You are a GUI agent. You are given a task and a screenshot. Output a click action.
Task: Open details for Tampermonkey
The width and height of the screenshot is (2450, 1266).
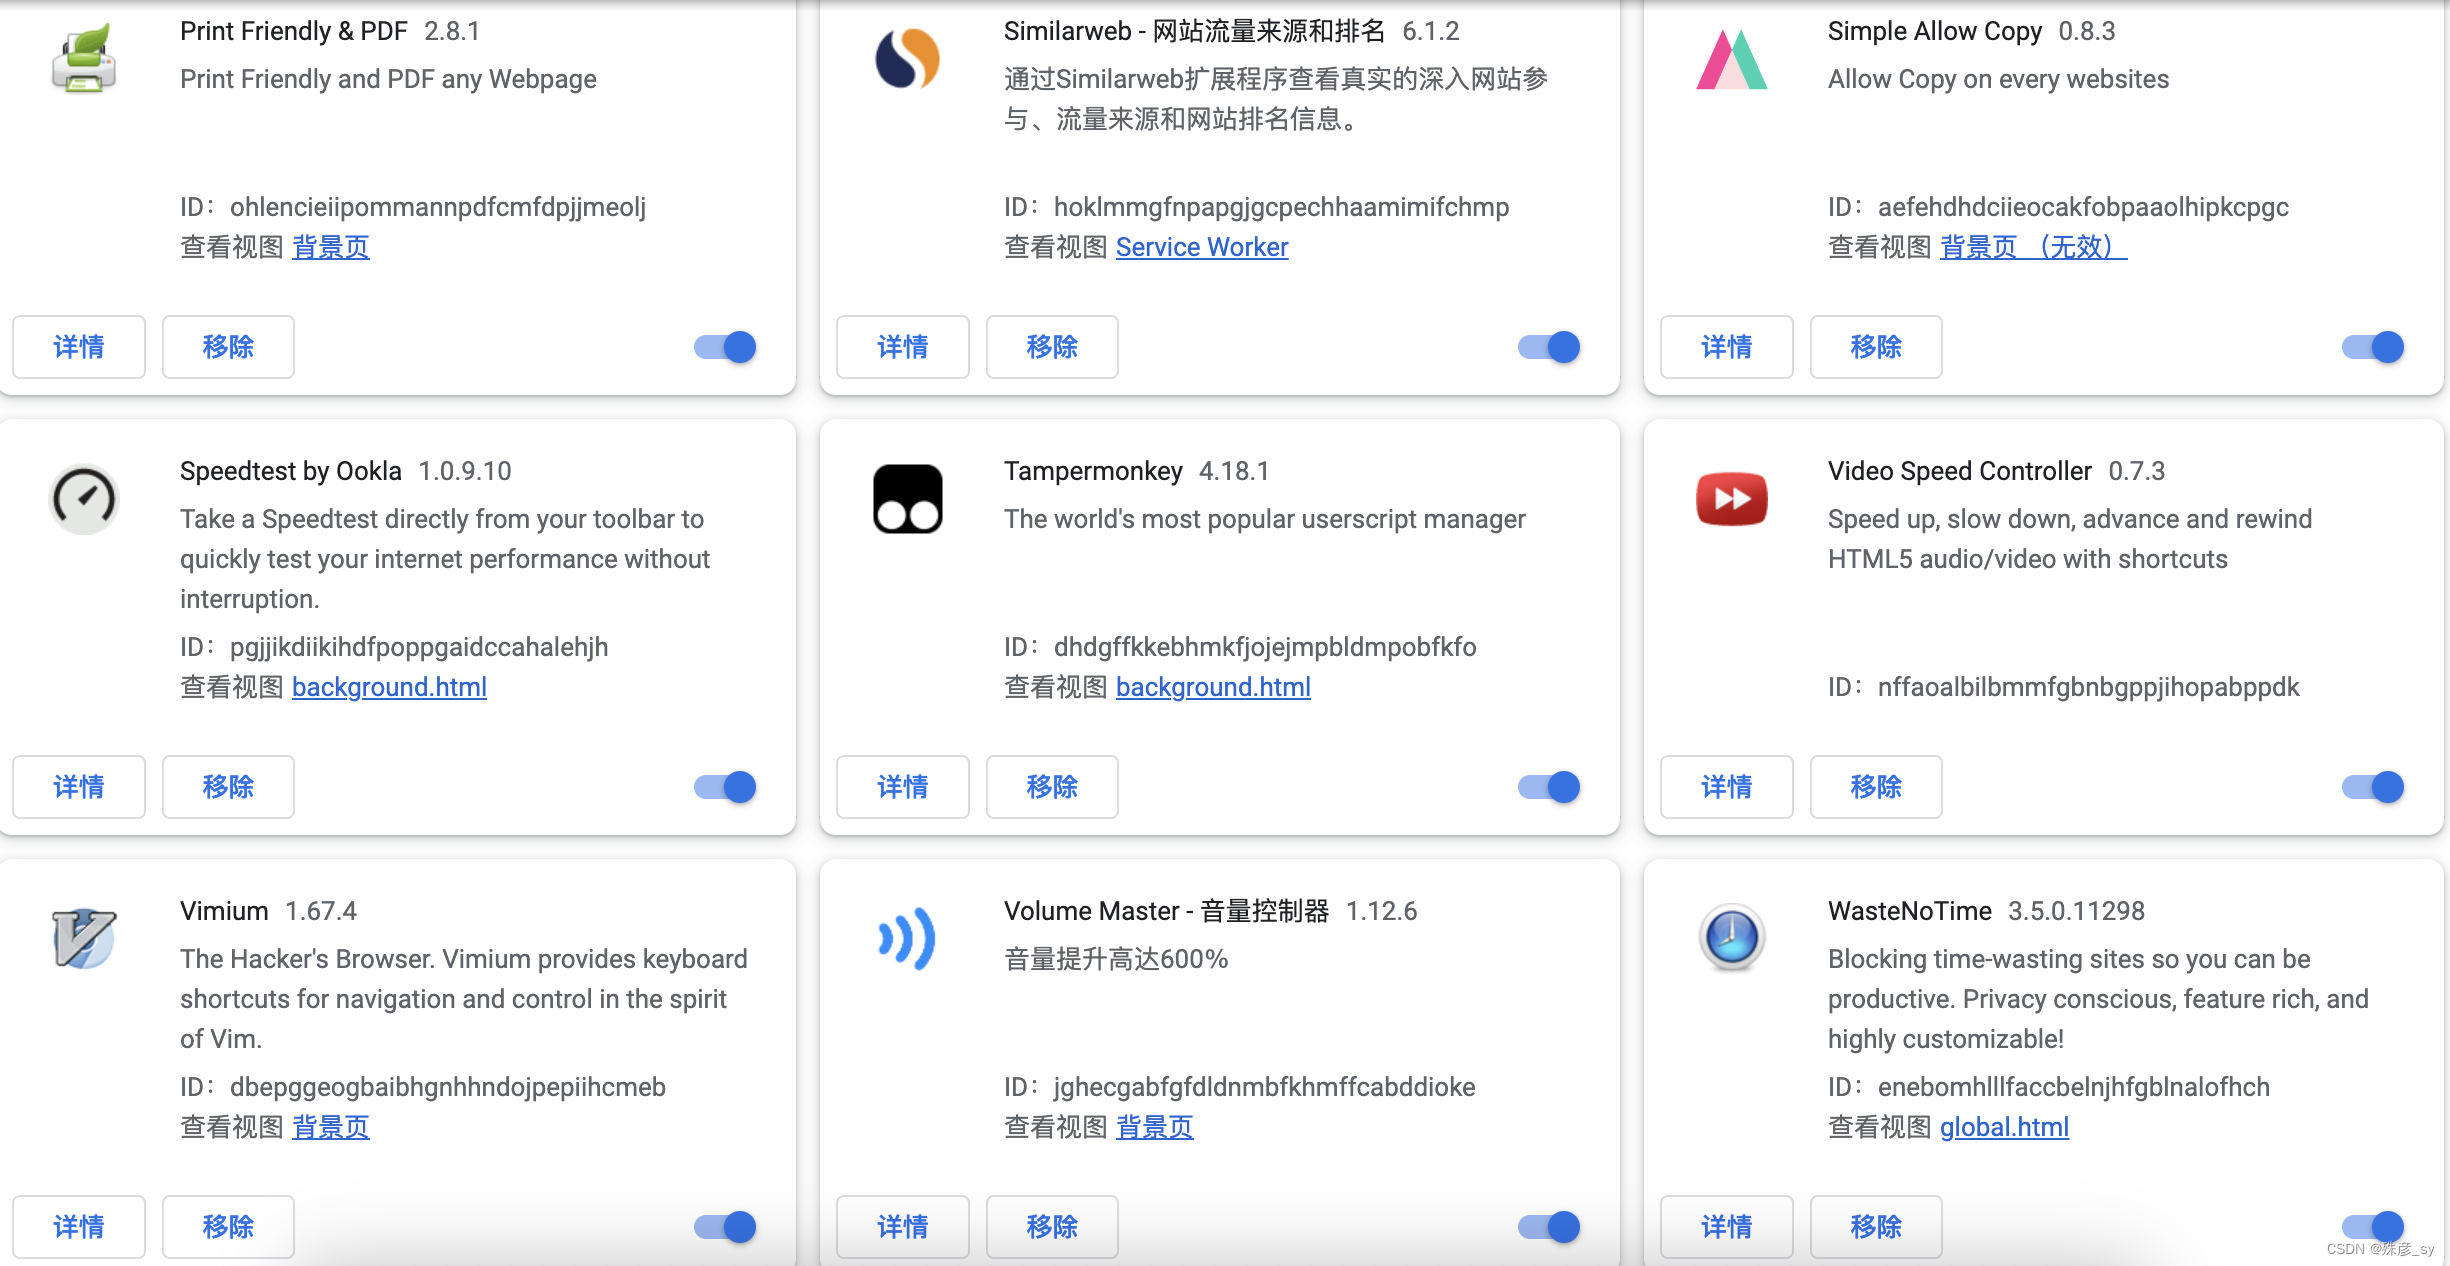(902, 787)
